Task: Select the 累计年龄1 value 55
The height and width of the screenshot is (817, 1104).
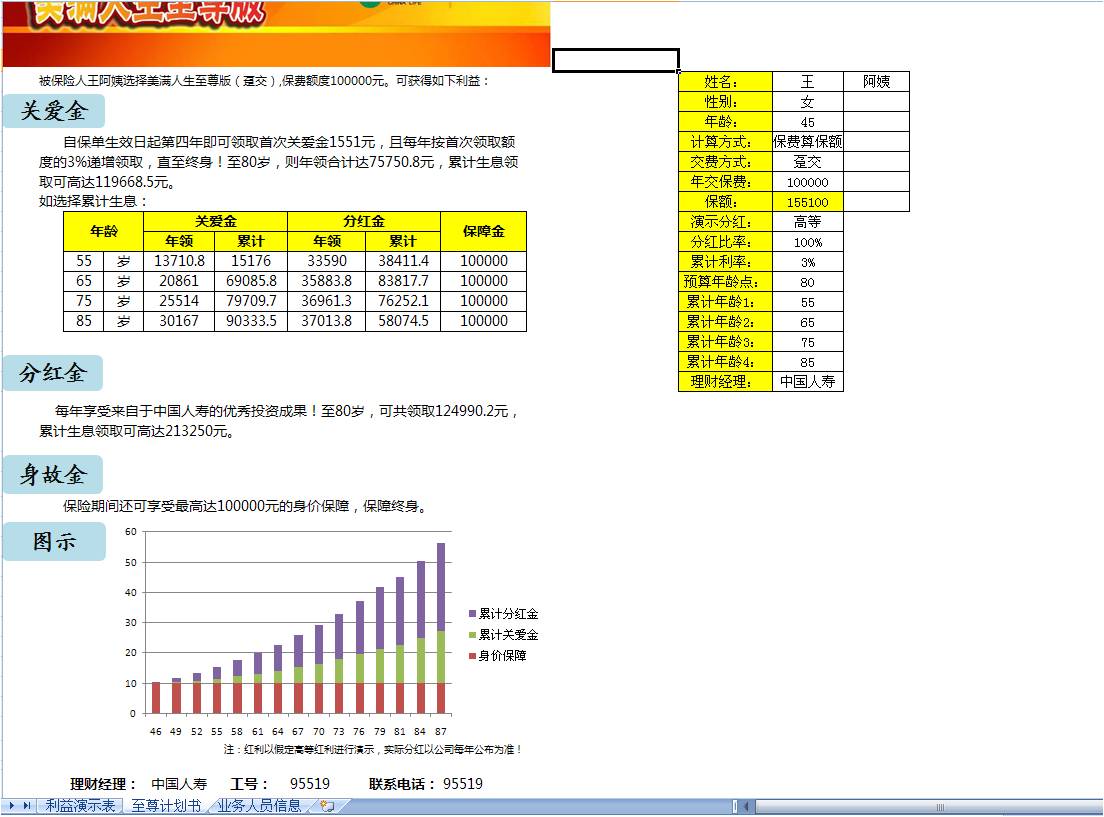Action: (808, 302)
